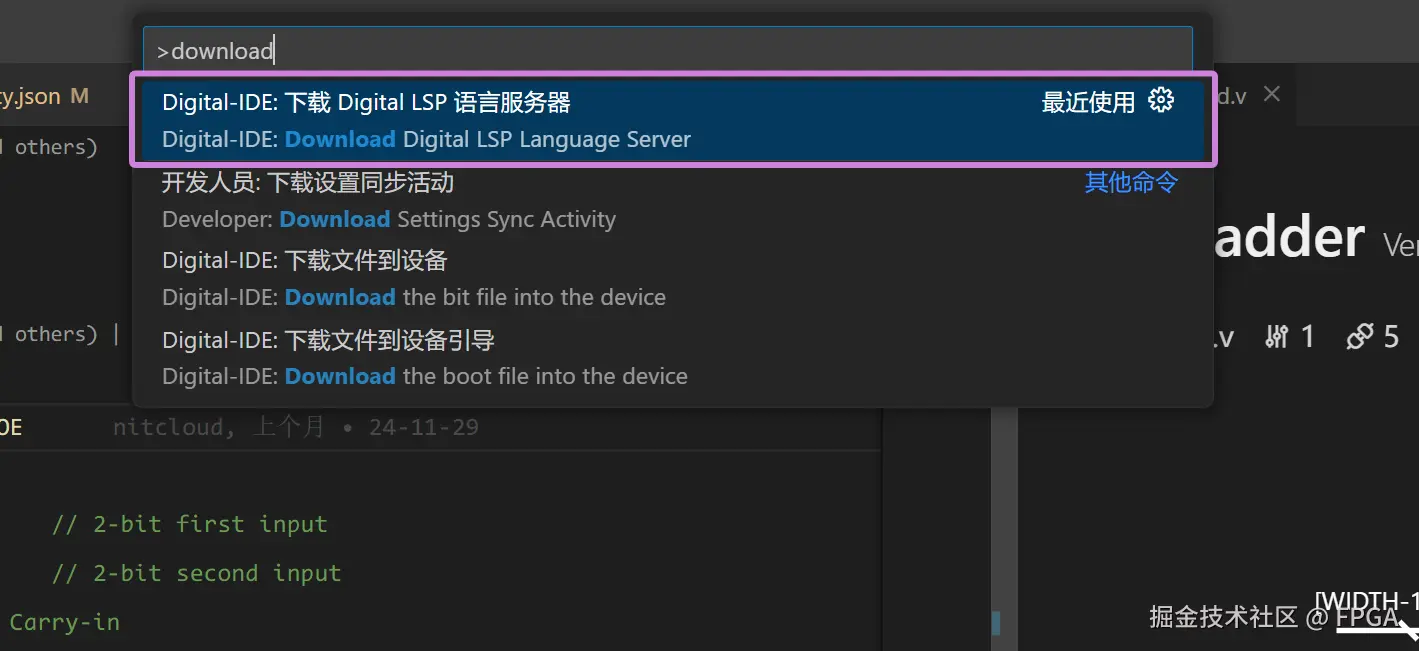Click the 其他命令 section label
Viewport: 1419px width, 651px height.
tap(1131, 182)
